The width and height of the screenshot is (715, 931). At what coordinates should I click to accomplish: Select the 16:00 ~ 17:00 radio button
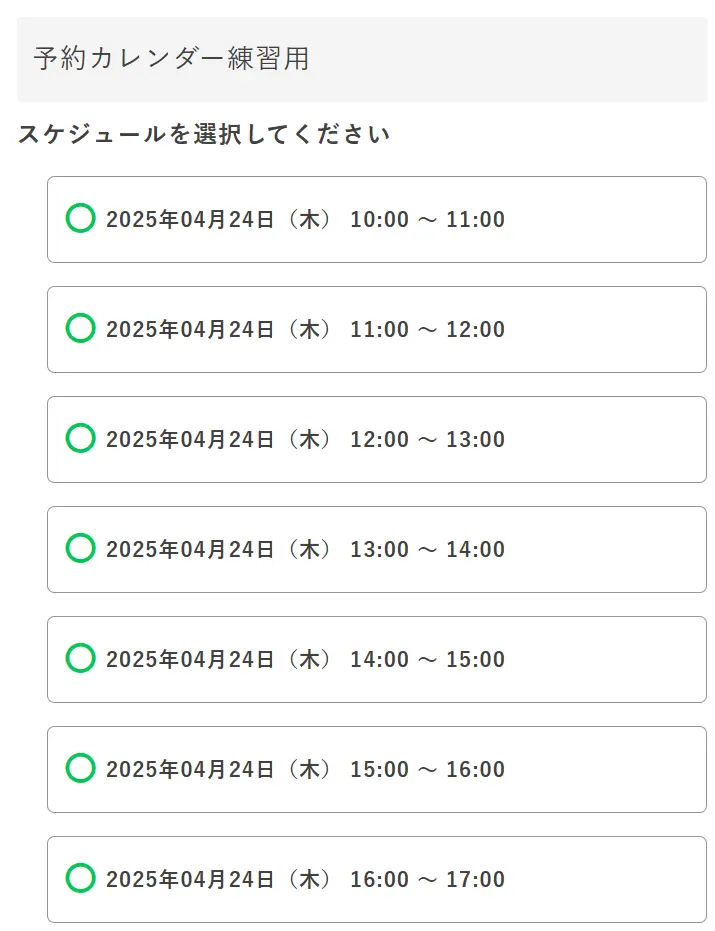[80, 879]
